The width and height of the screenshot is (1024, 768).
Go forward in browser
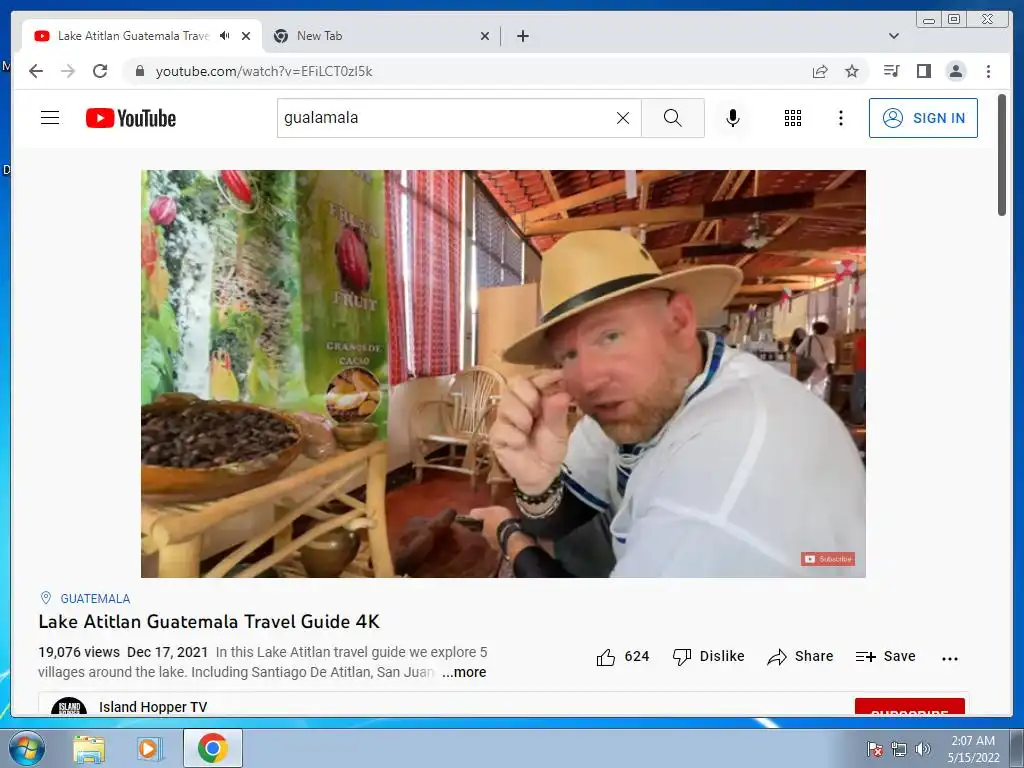(x=68, y=71)
